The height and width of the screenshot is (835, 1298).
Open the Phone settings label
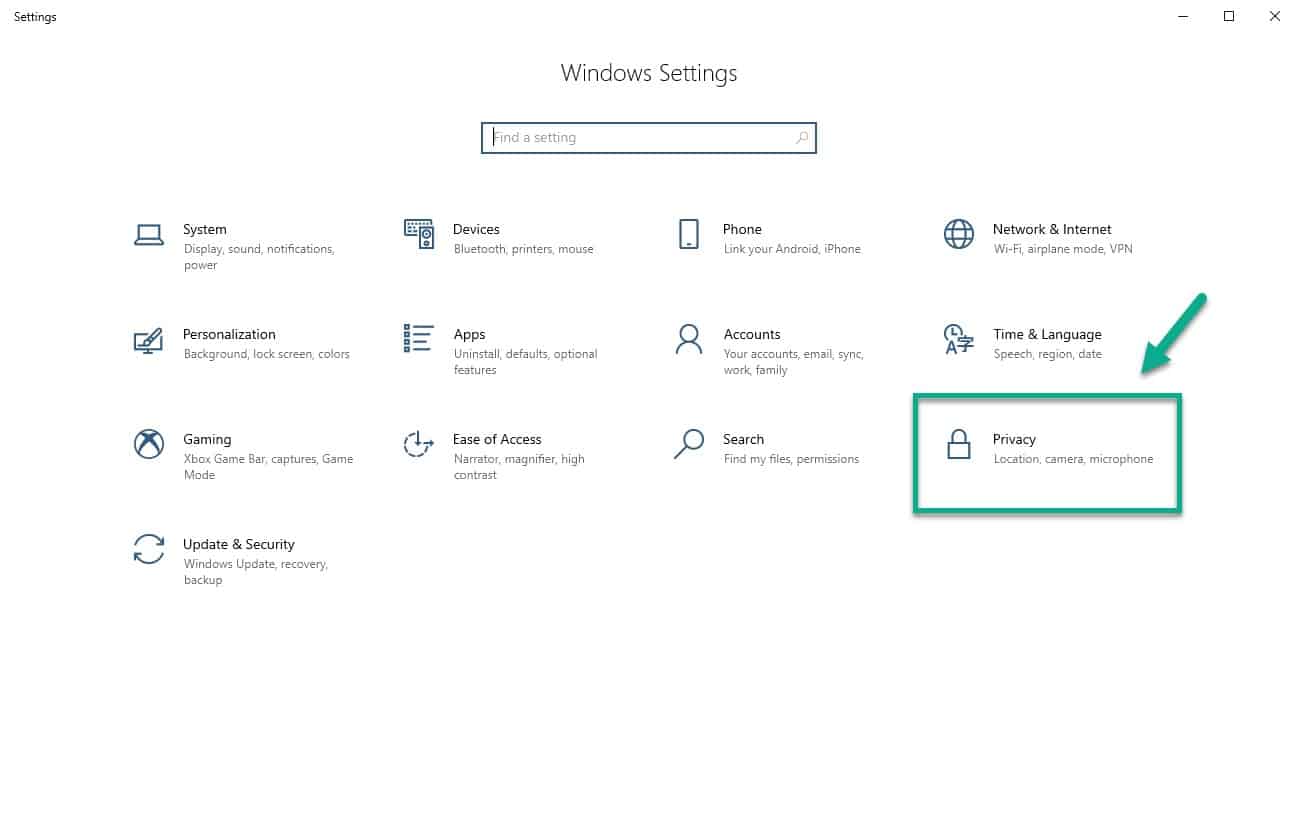coord(742,229)
